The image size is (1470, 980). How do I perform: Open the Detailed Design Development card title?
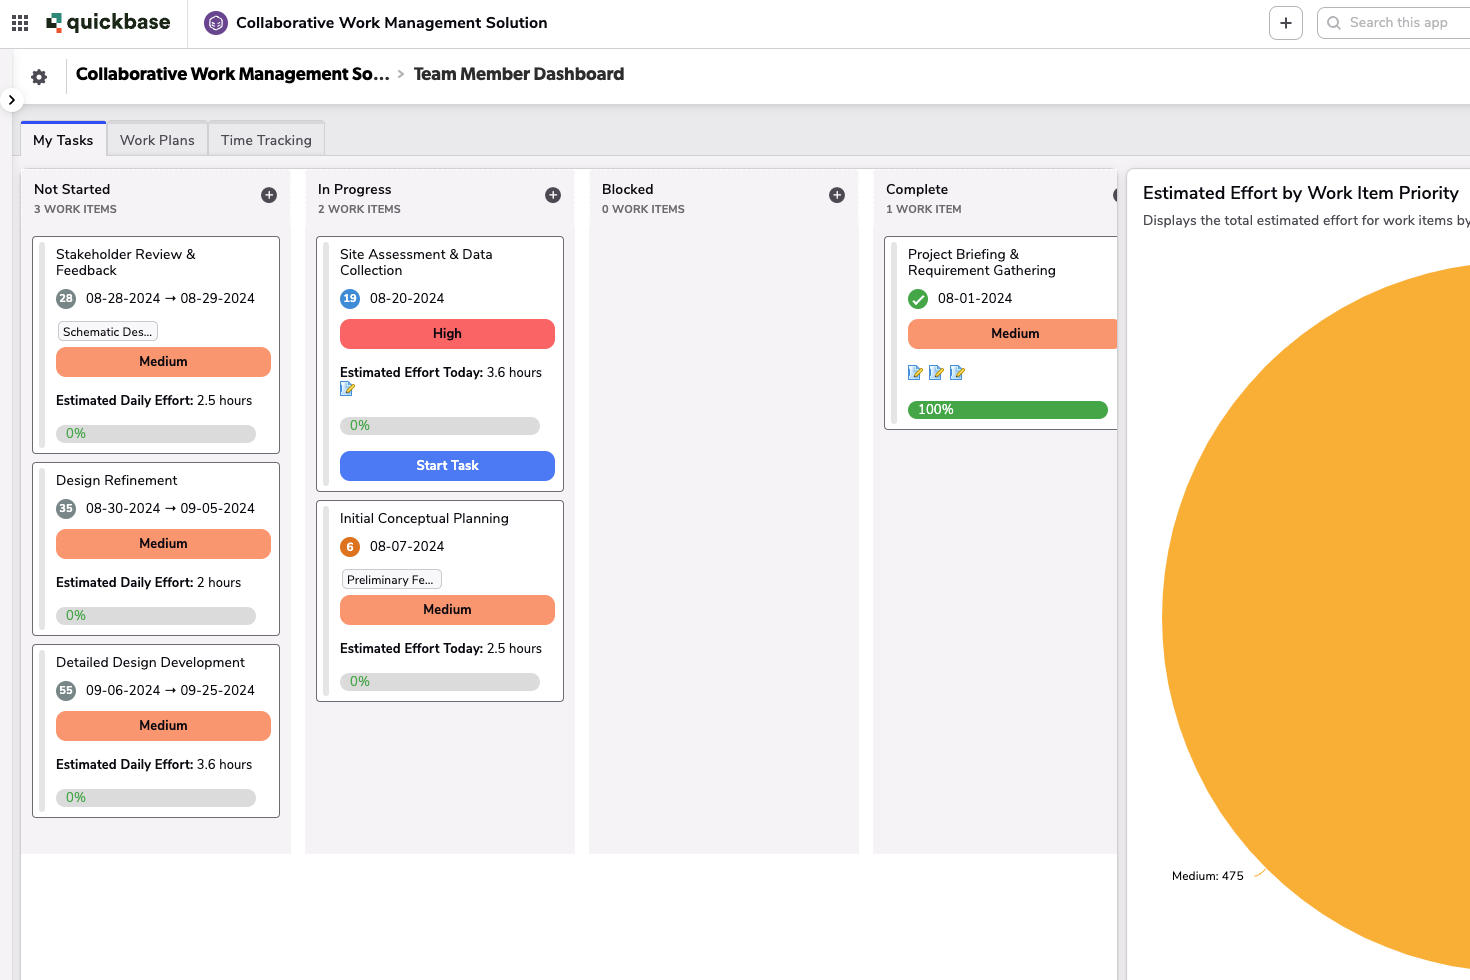tap(150, 662)
